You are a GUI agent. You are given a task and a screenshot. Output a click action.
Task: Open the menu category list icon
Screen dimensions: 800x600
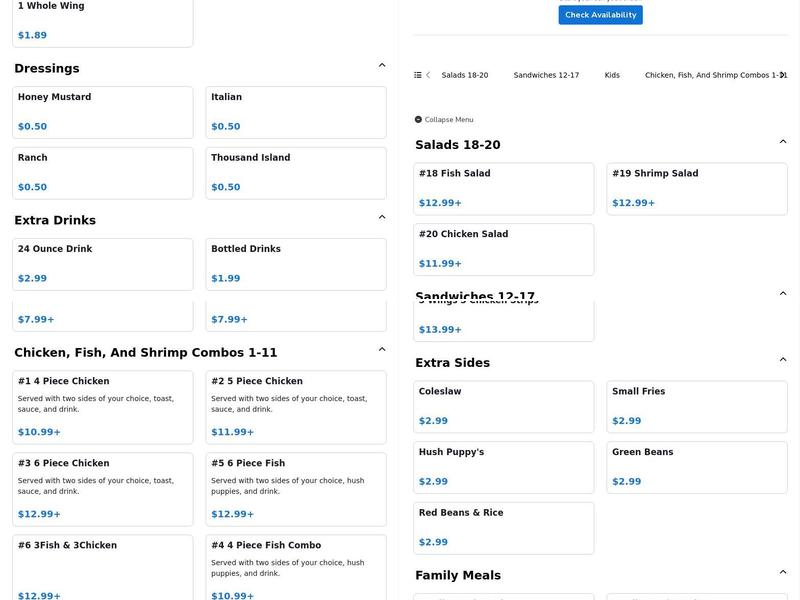point(418,75)
